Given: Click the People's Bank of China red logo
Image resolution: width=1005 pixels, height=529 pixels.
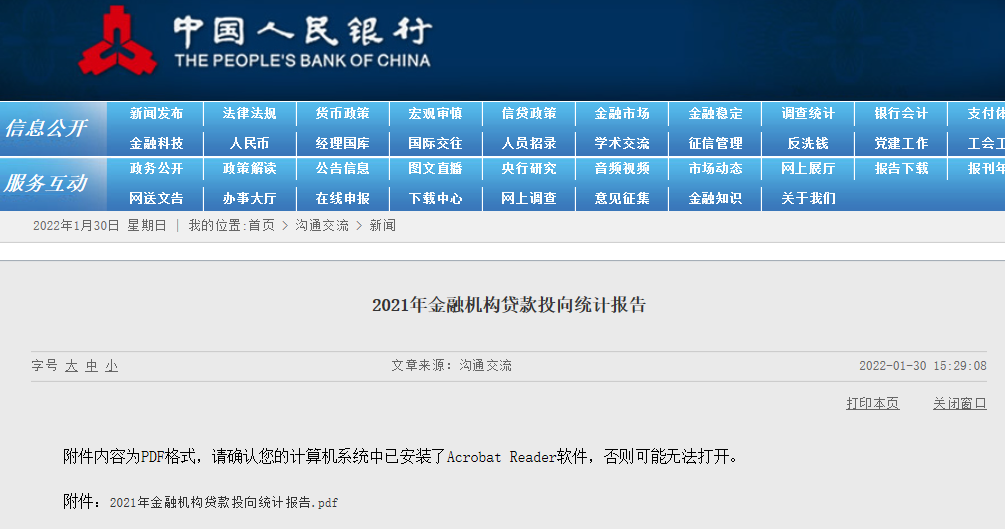Looking at the screenshot, I should [x=116, y=42].
